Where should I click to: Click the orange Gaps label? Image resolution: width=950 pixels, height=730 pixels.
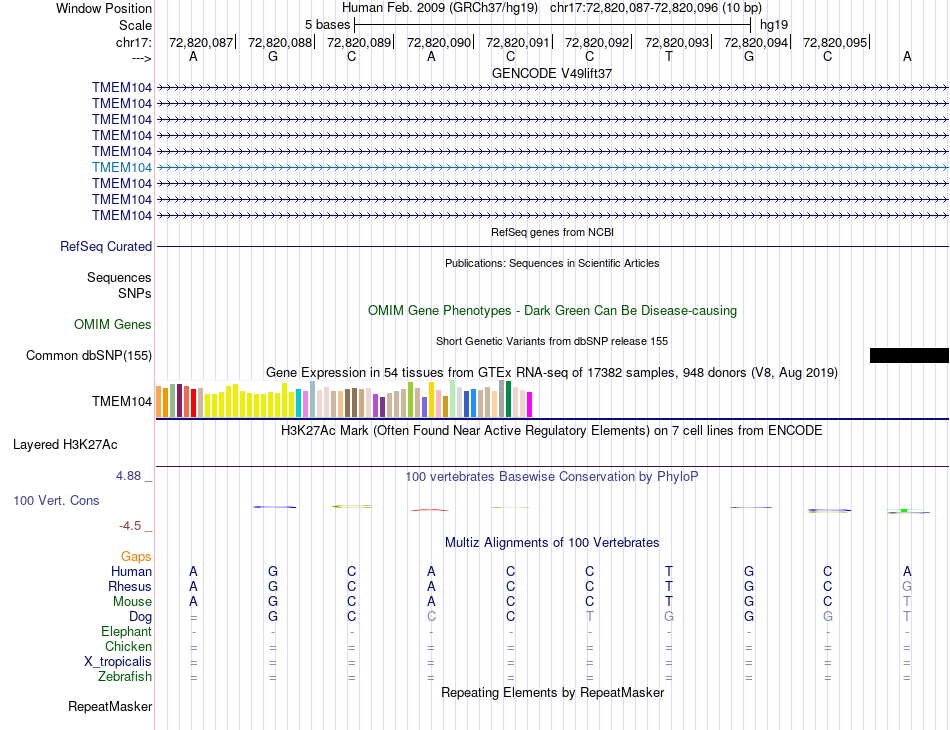[x=136, y=556]
